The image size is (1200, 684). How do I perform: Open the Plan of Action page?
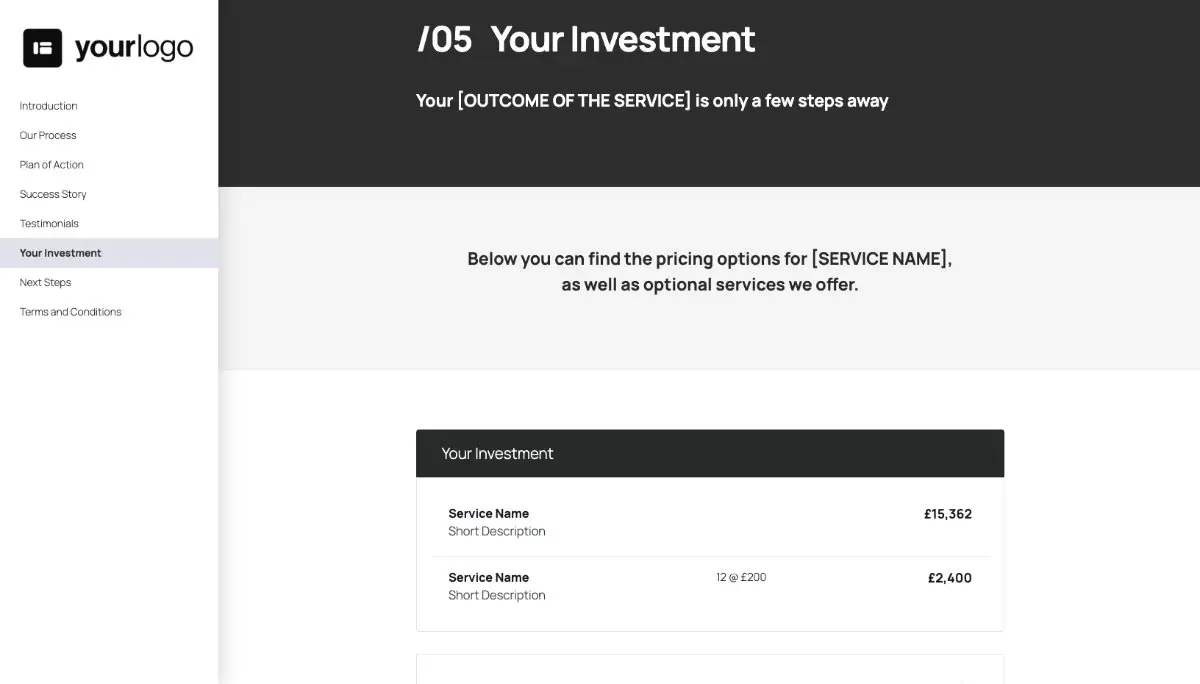click(51, 164)
